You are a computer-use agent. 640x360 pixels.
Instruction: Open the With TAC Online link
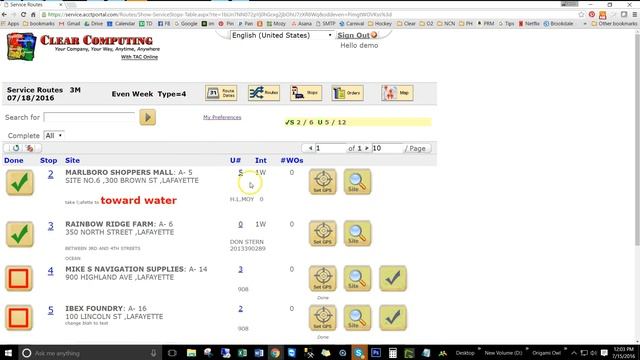tap(139, 57)
